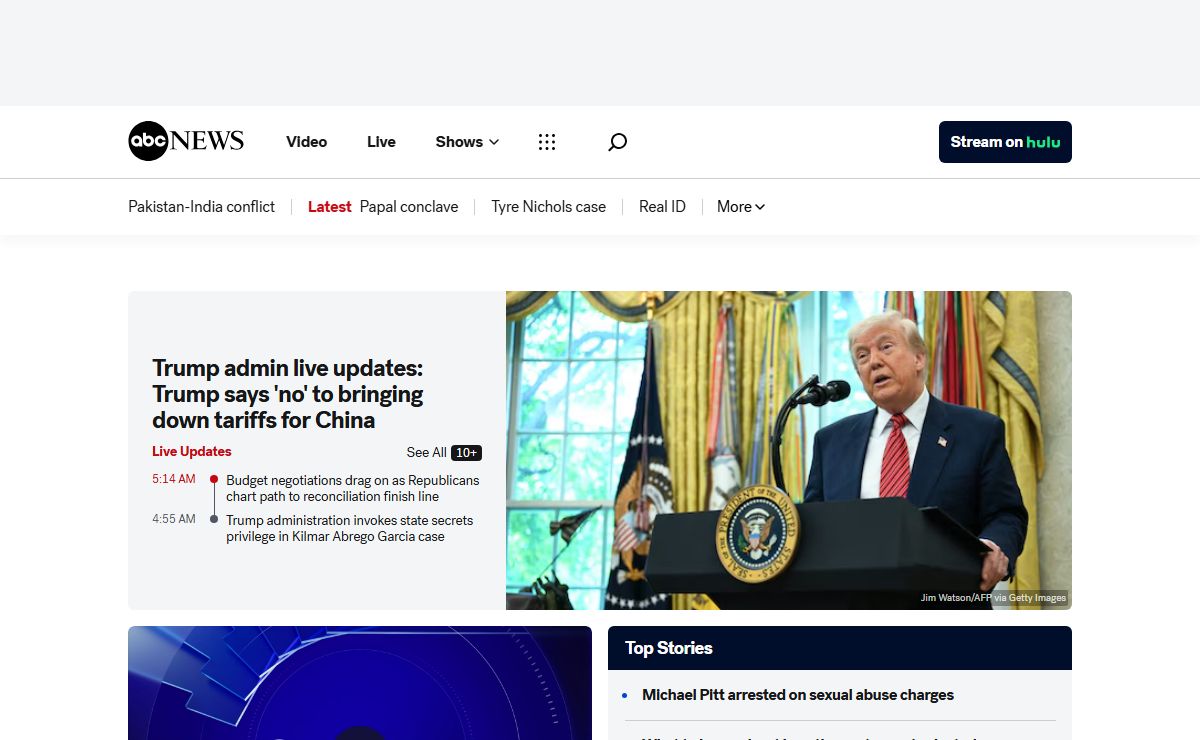Click the Live Updates label

coord(192,452)
